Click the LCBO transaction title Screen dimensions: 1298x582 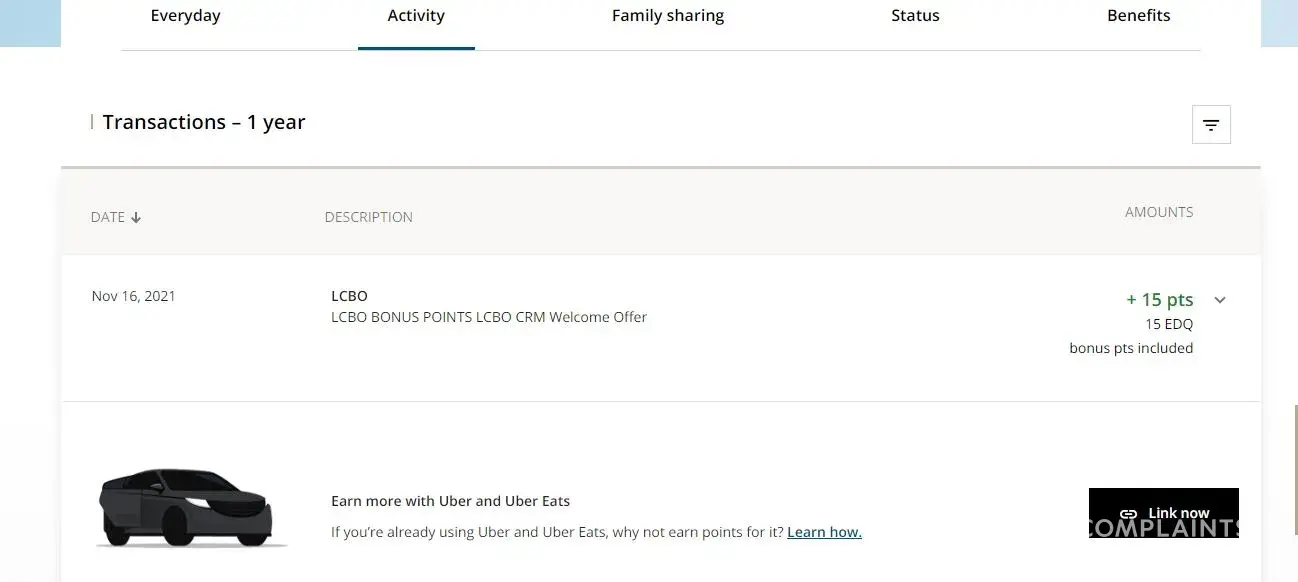pyautogui.click(x=349, y=296)
